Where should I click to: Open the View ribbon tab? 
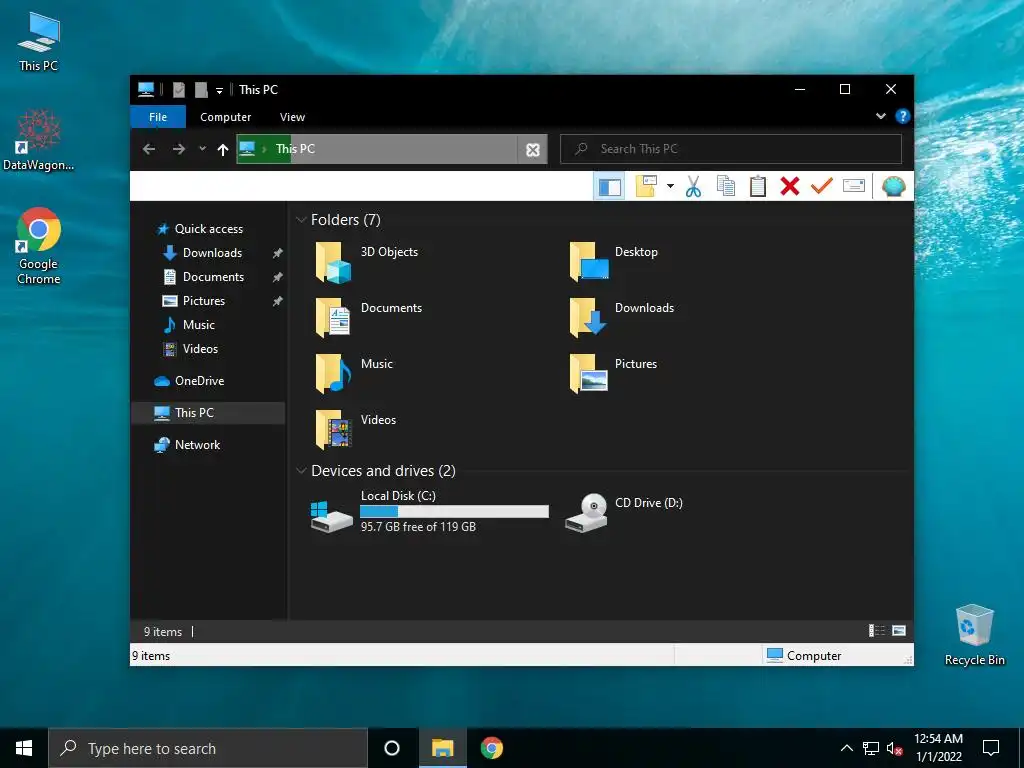click(x=292, y=117)
